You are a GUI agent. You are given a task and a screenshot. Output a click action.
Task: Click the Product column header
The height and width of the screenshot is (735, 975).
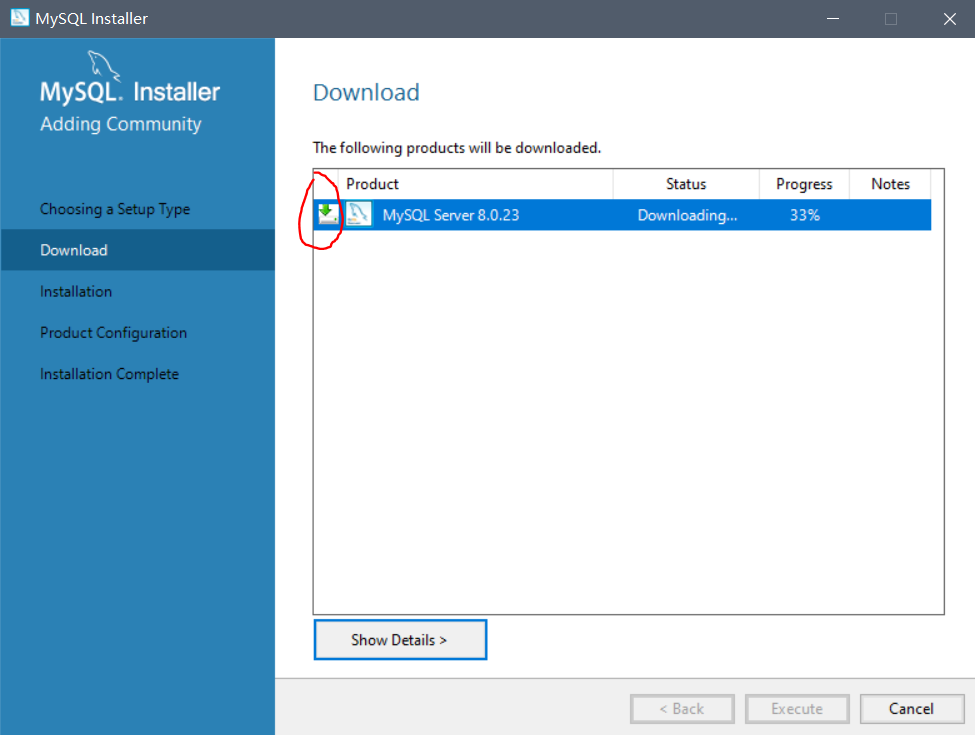coord(476,184)
